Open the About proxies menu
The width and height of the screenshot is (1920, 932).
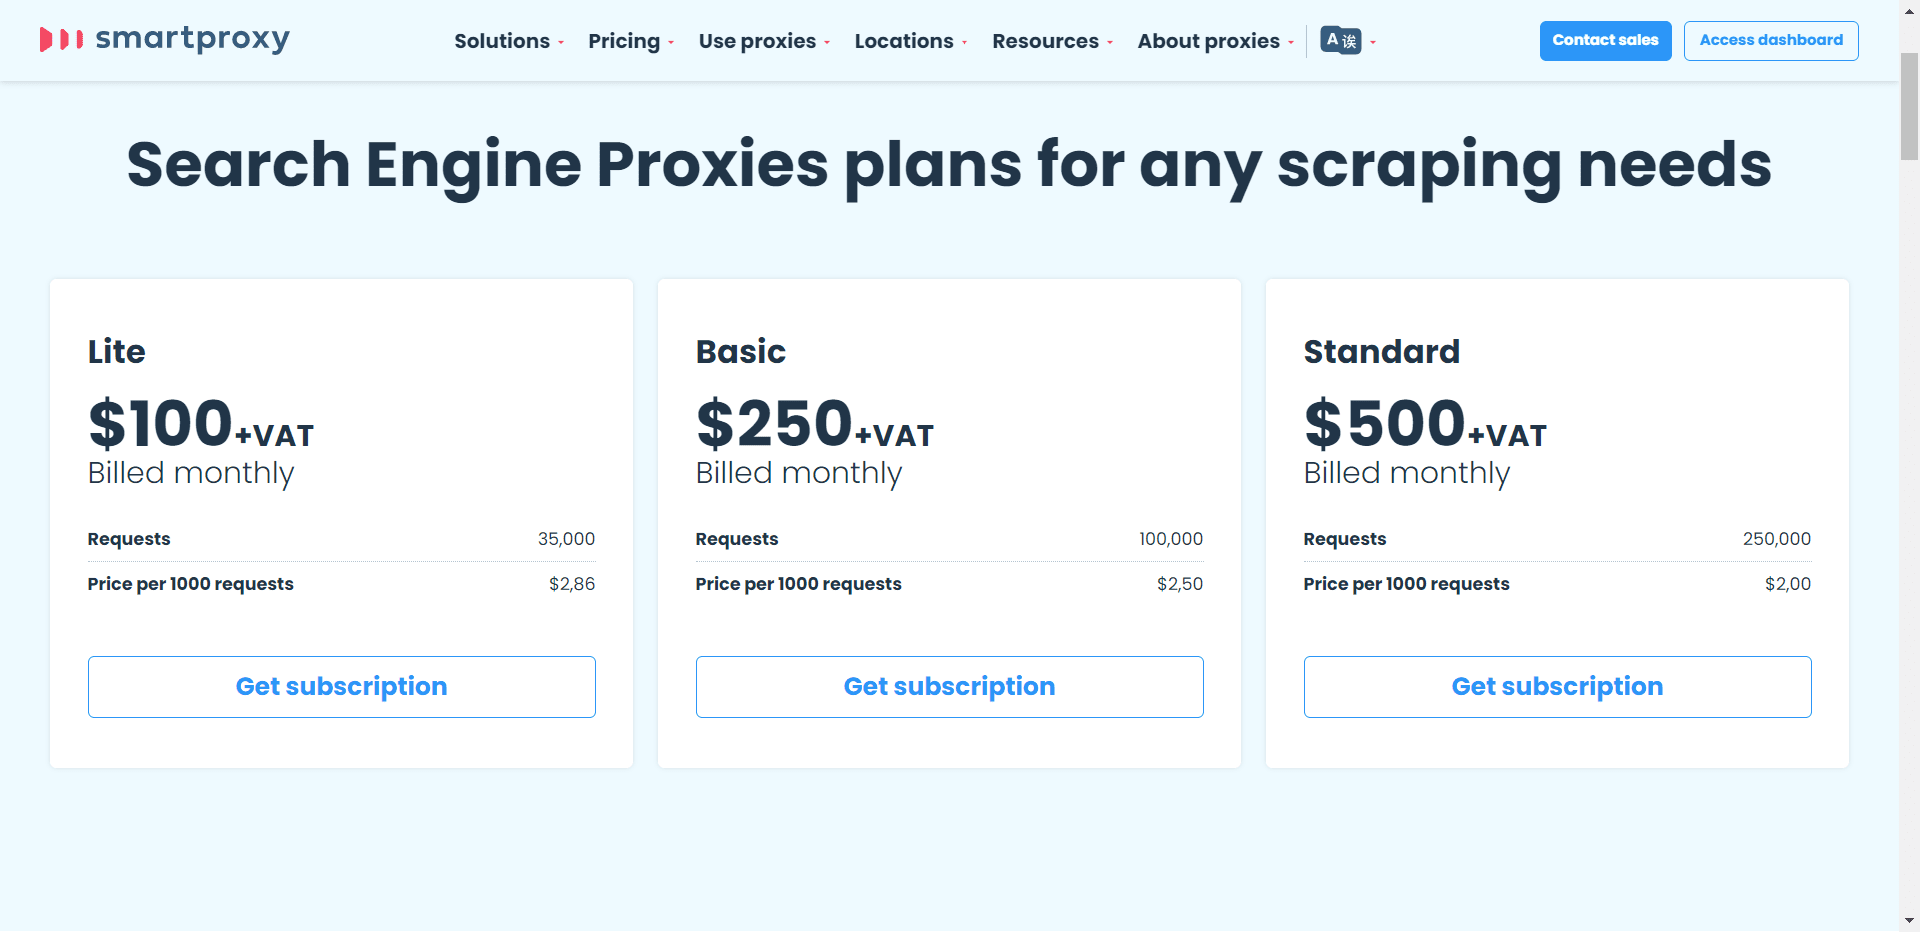1214,41
